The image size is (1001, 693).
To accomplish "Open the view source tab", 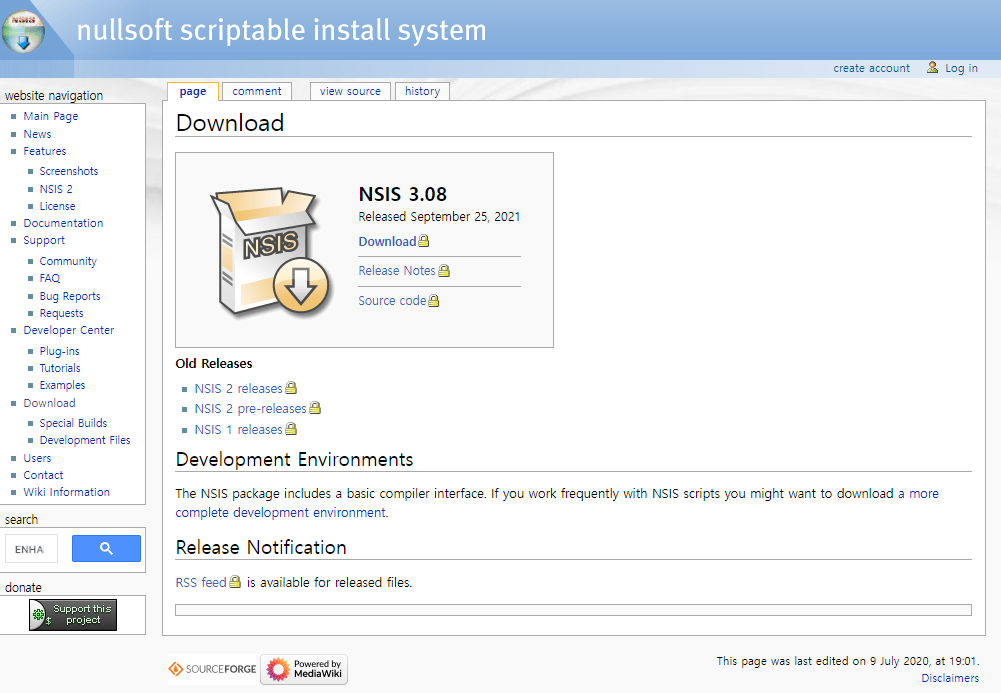I will pyautogui.click(x=350, y=91).
